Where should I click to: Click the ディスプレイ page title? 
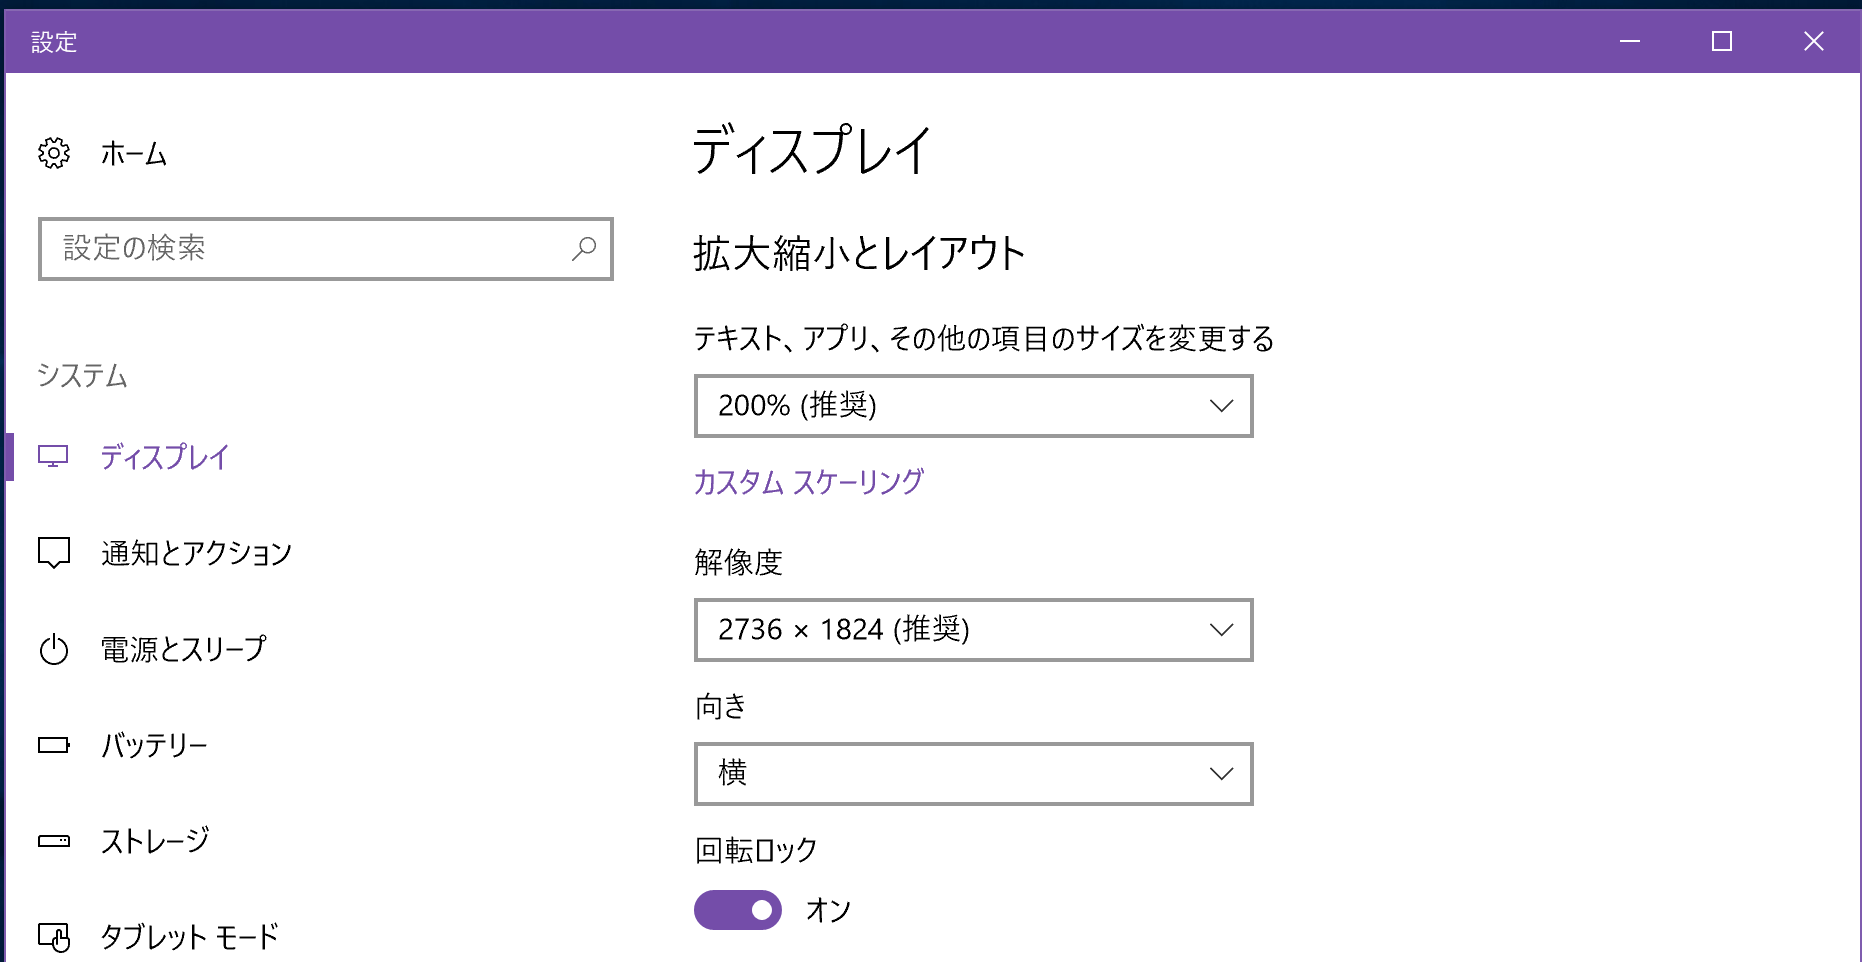click(x=812, y=151)
